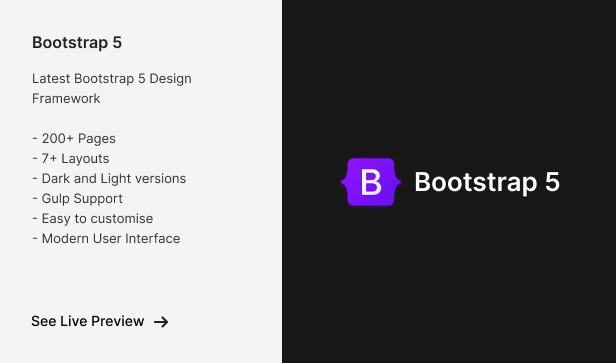Click the Bootstrap 5 heading
The height and width of the screenshot is (363, 616).
[77, 42]
